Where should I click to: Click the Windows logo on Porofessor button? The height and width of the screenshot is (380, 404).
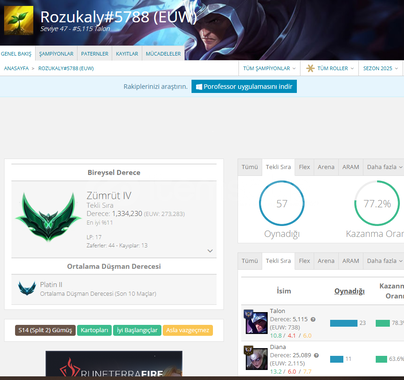199,87
